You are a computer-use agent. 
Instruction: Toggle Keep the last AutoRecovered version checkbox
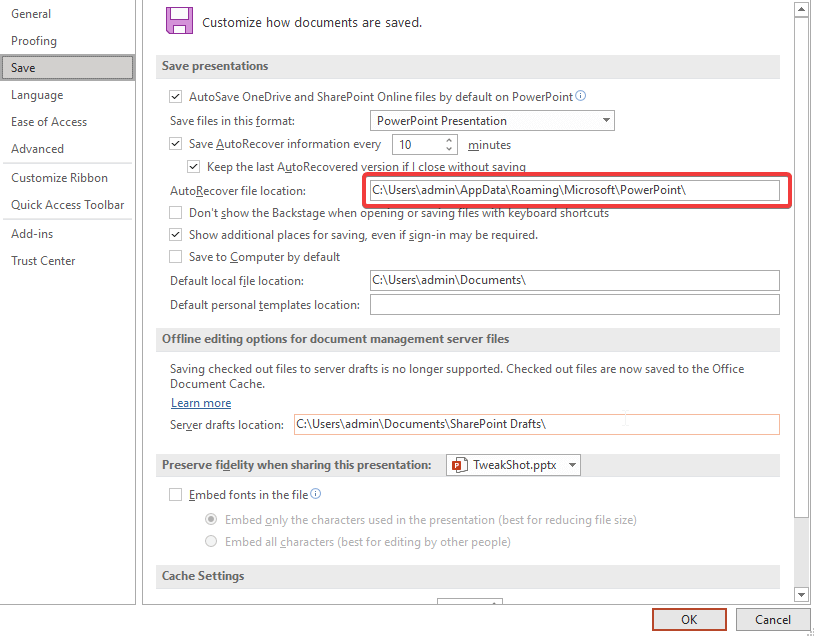[194, 167]
